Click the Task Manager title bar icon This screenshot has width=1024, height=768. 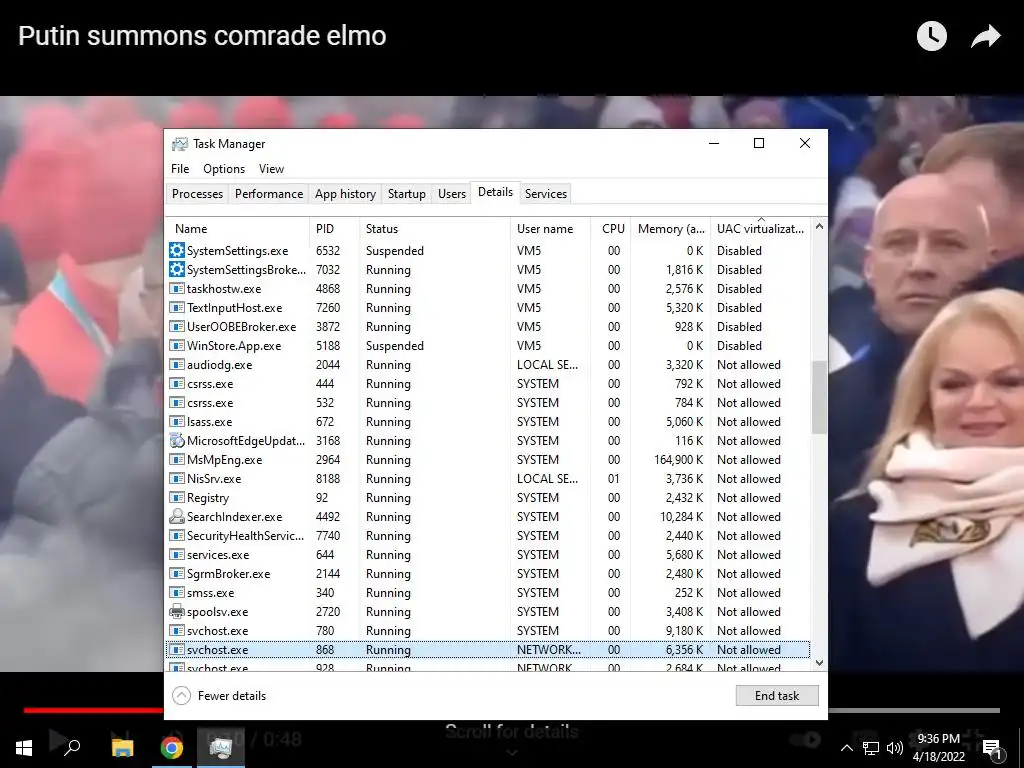coord(180,144)
